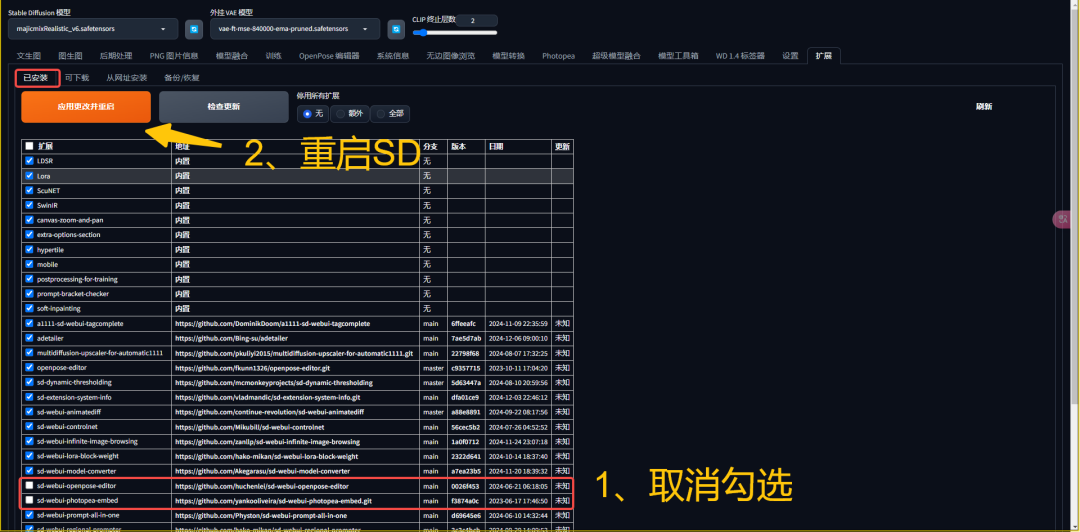The width and height of the screenshot is (1080, 532).
Task: Open the 训练 tab
Action: [x=273, y=56]
